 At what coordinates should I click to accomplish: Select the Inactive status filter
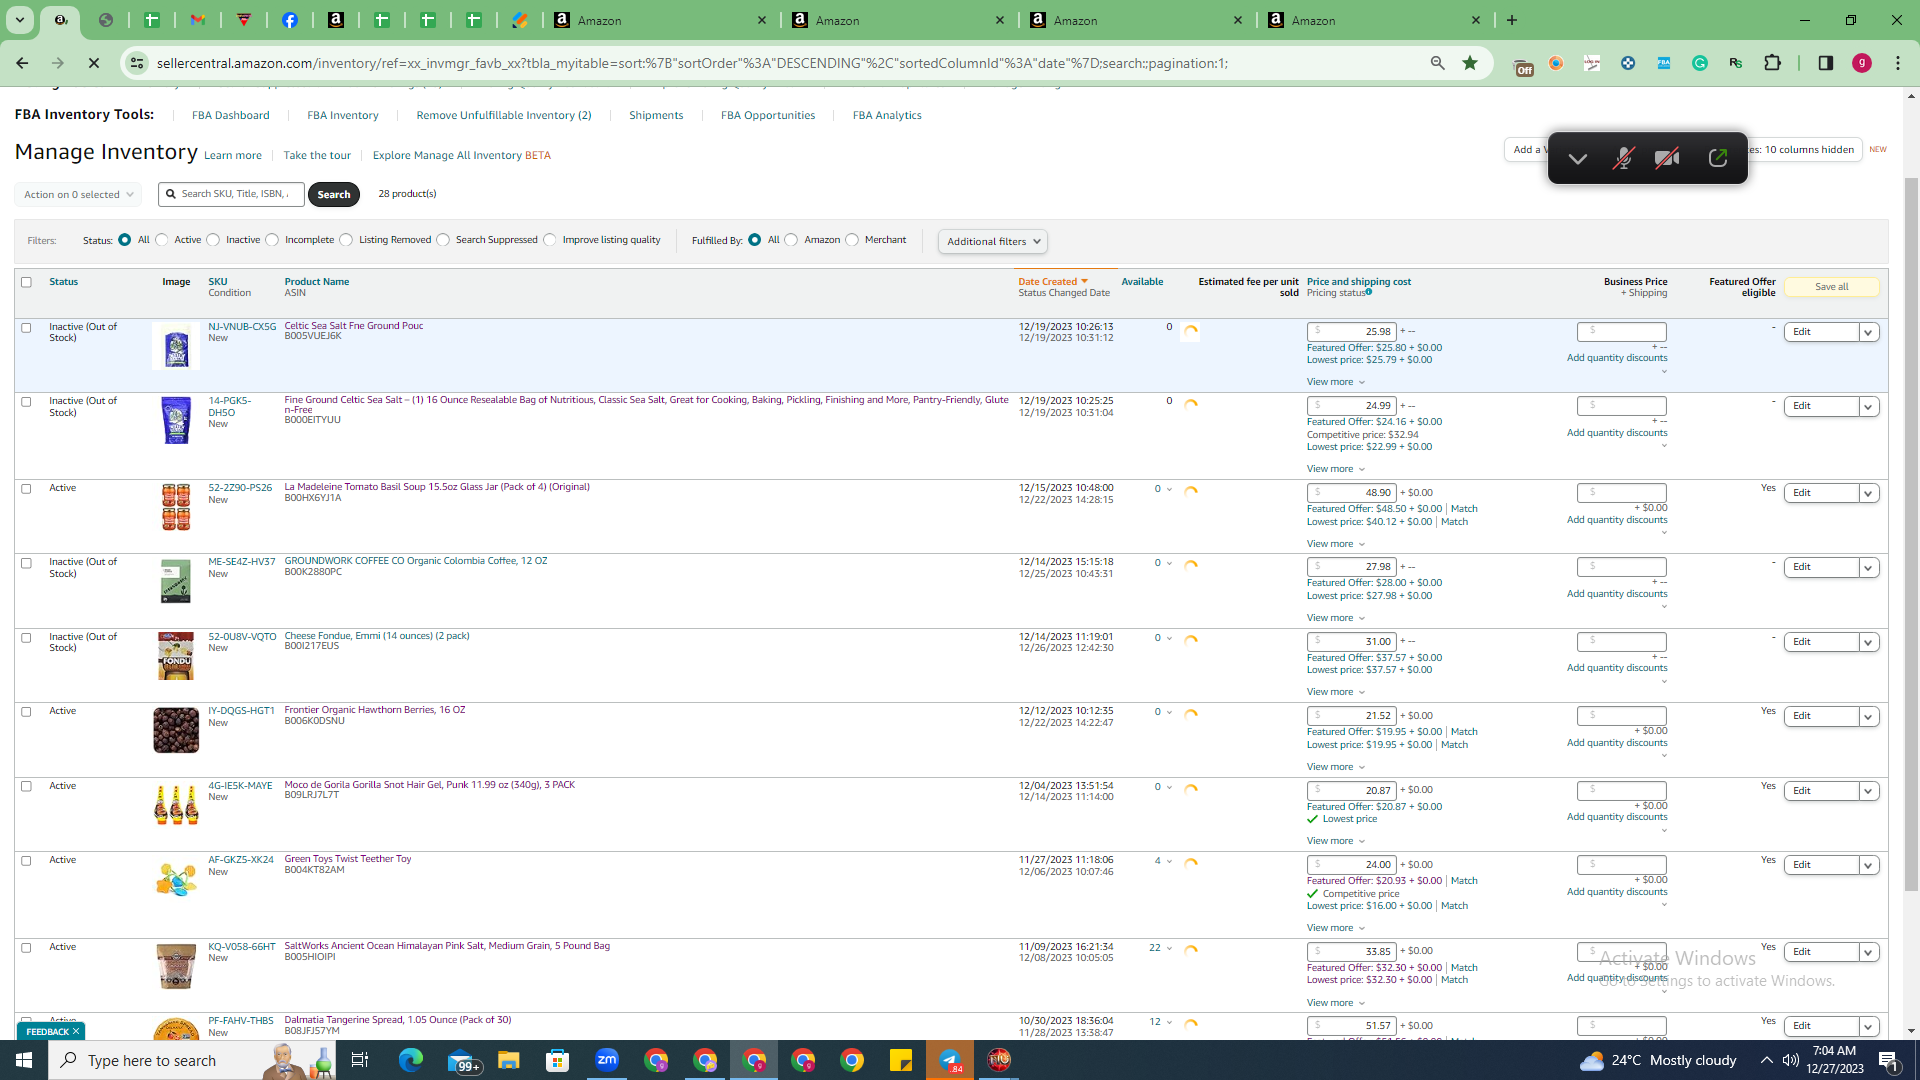tap(213, 240)
